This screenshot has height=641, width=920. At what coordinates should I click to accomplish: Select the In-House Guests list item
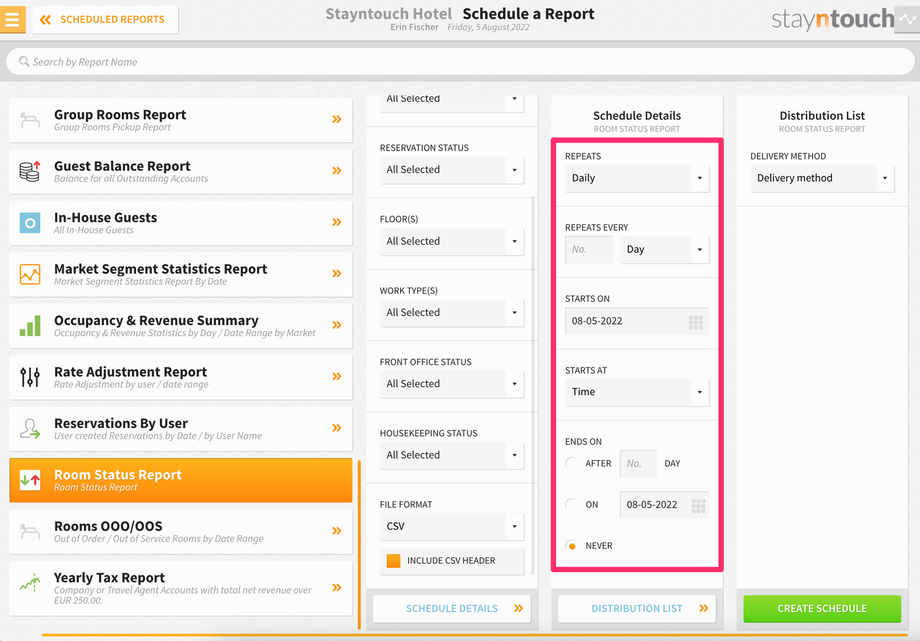coord(181,223)
